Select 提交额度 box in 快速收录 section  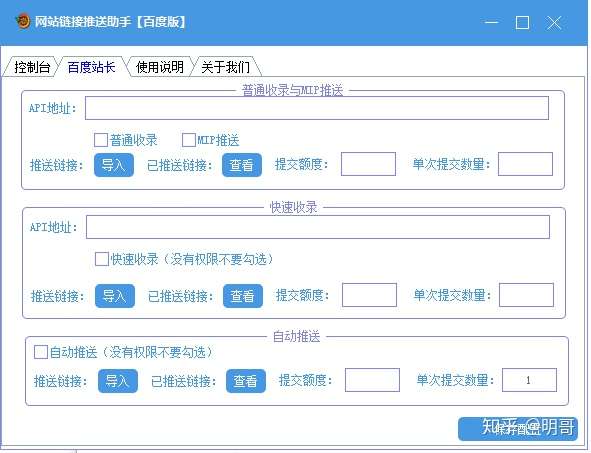click(x=369, y=295)
